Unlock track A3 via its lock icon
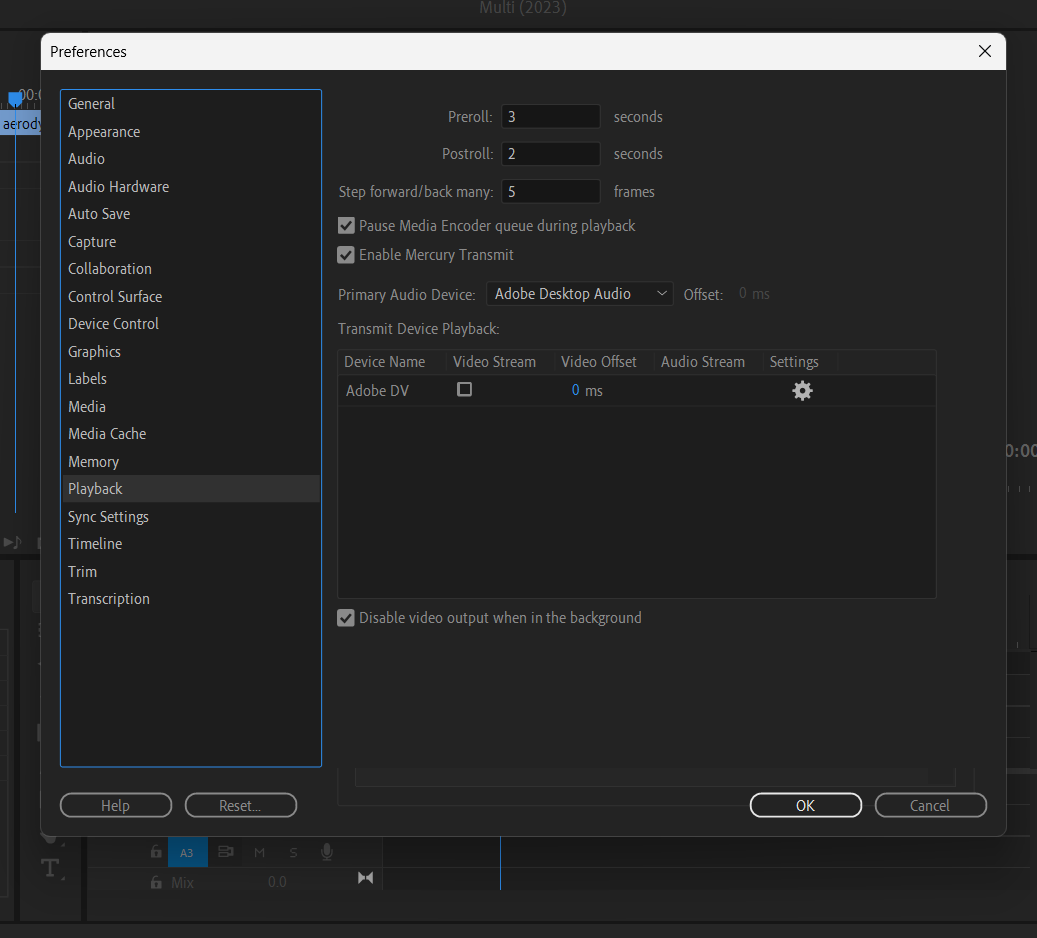The height and width of the screenshot is (938, 1037). 156,852
